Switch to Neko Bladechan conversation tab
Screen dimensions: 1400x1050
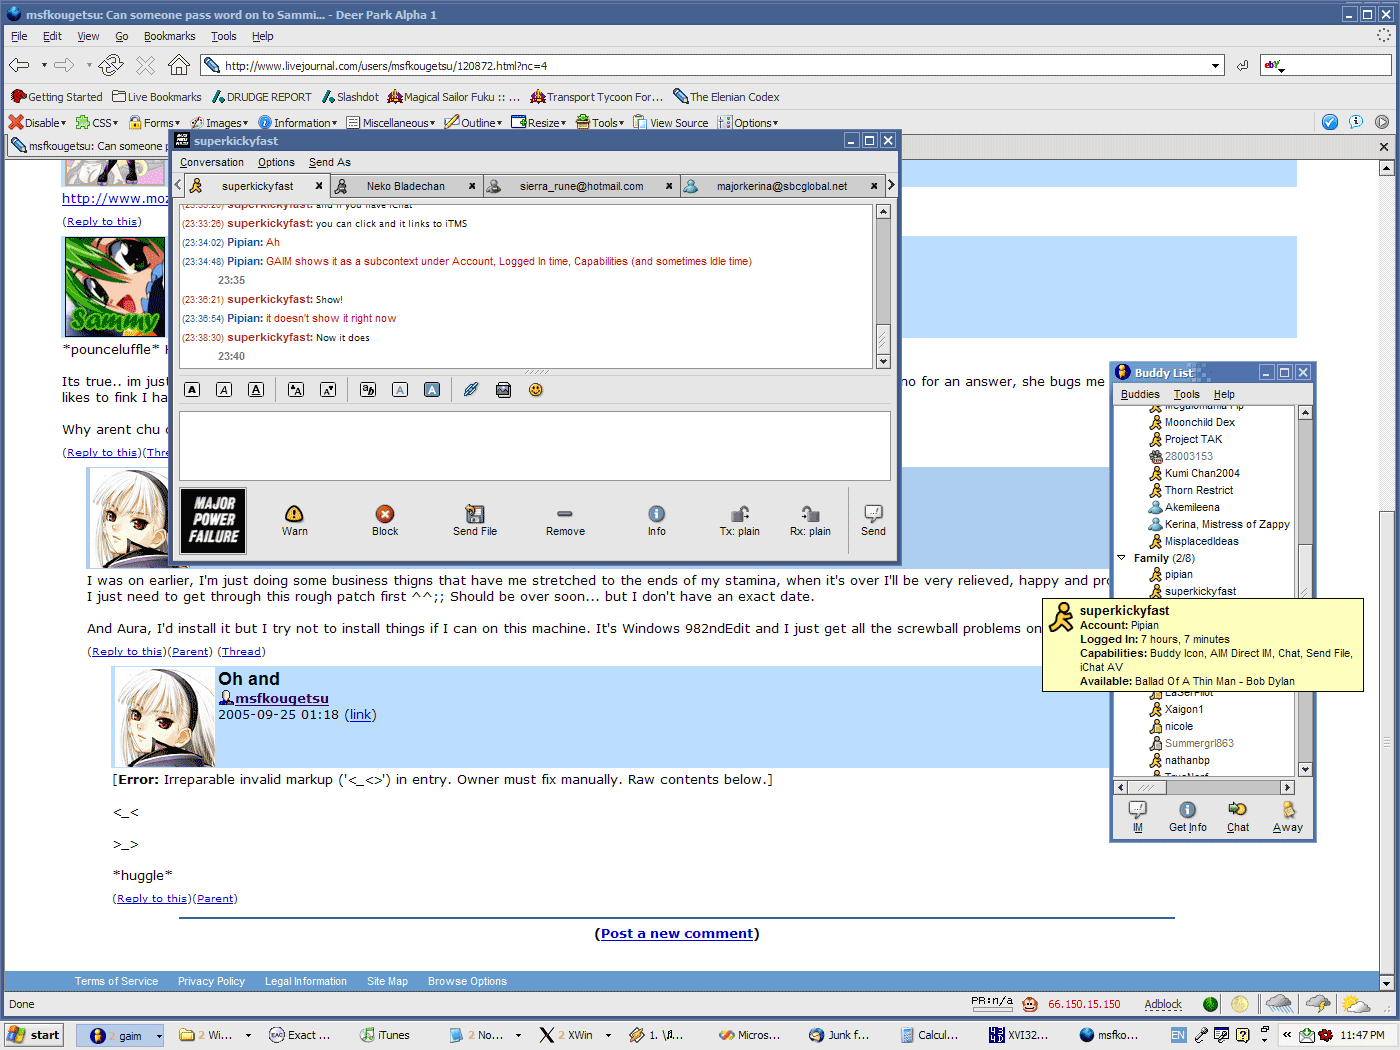406,186
